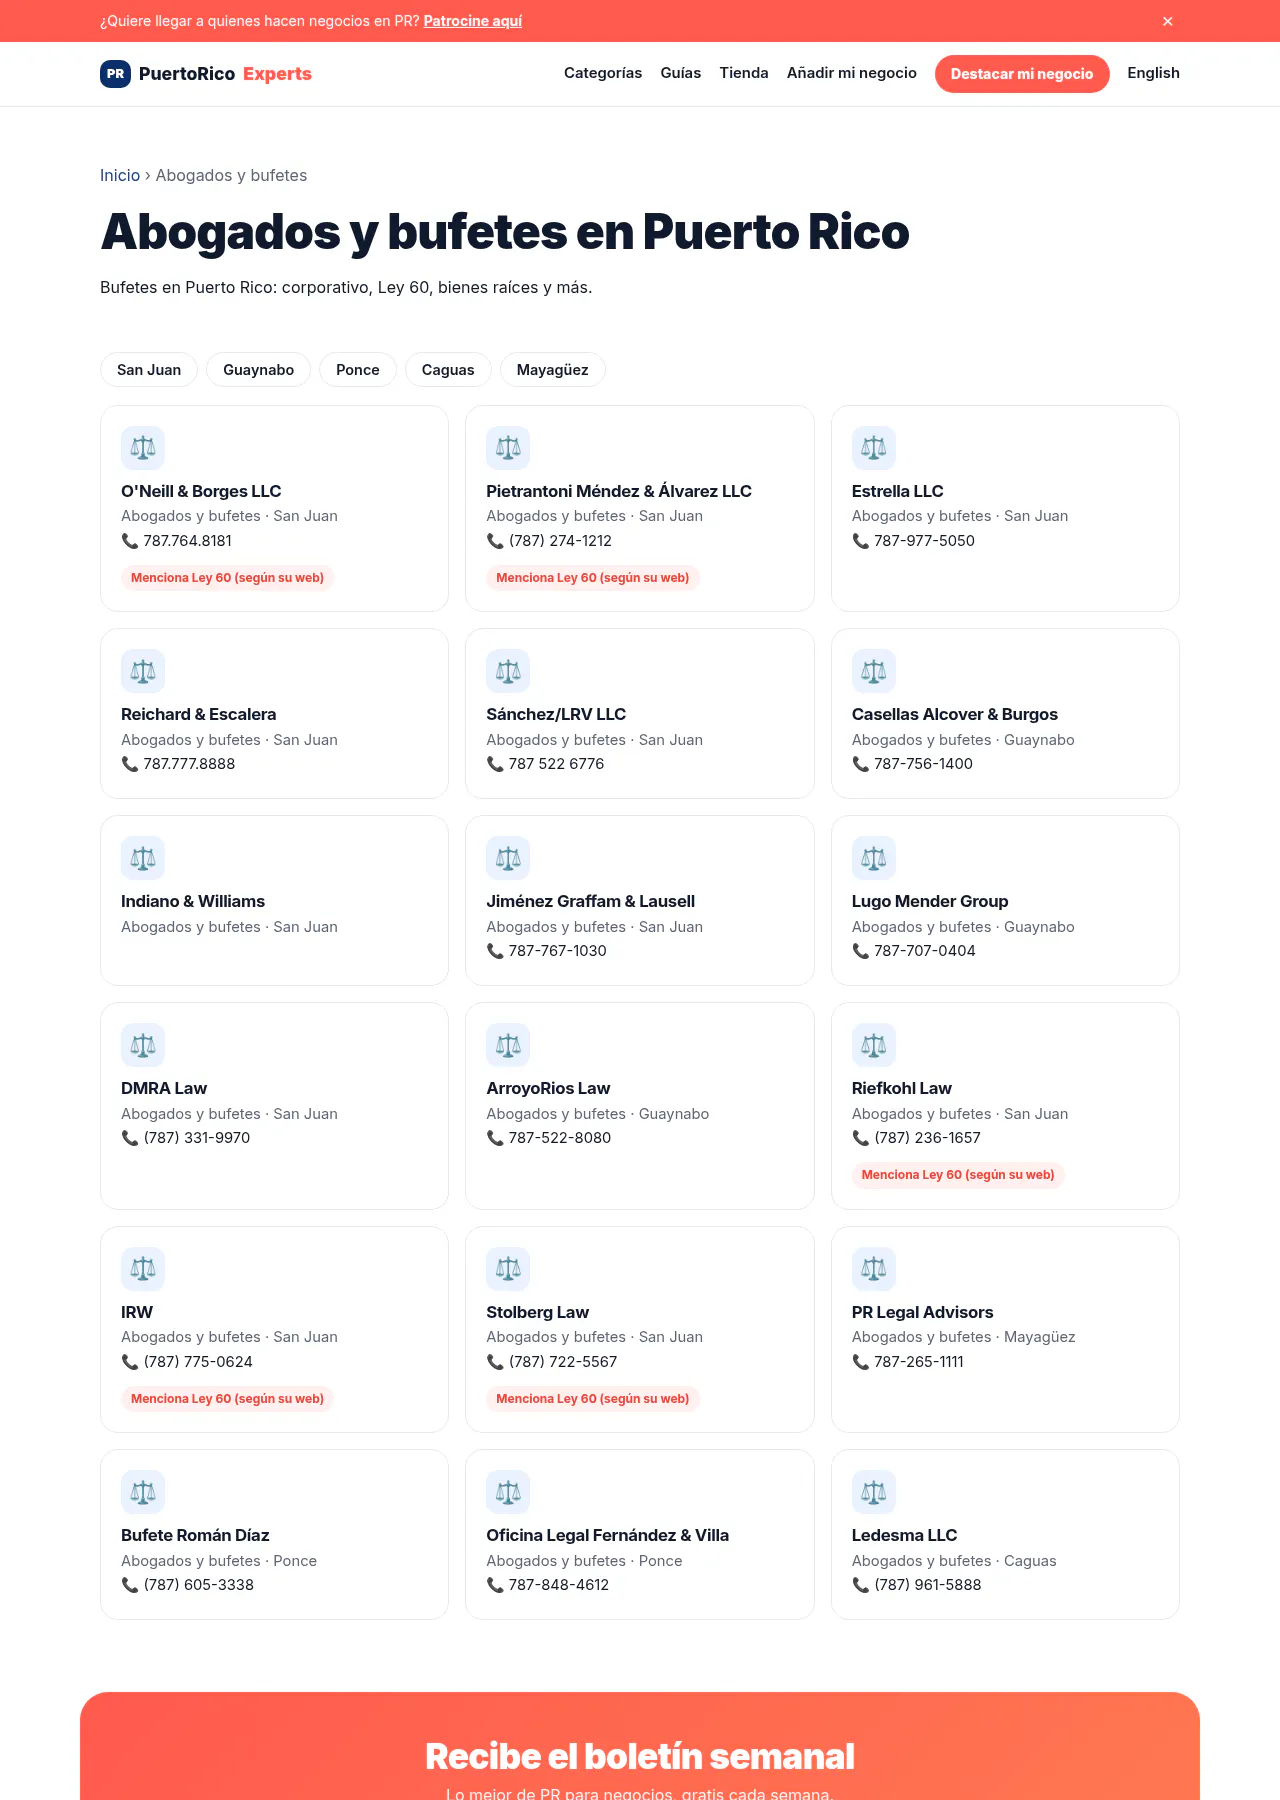Click the Ley 60 badge on IRW card
This screenshot has width=1280, height=1800.
pyautogui.click(x=227, y=1399)
